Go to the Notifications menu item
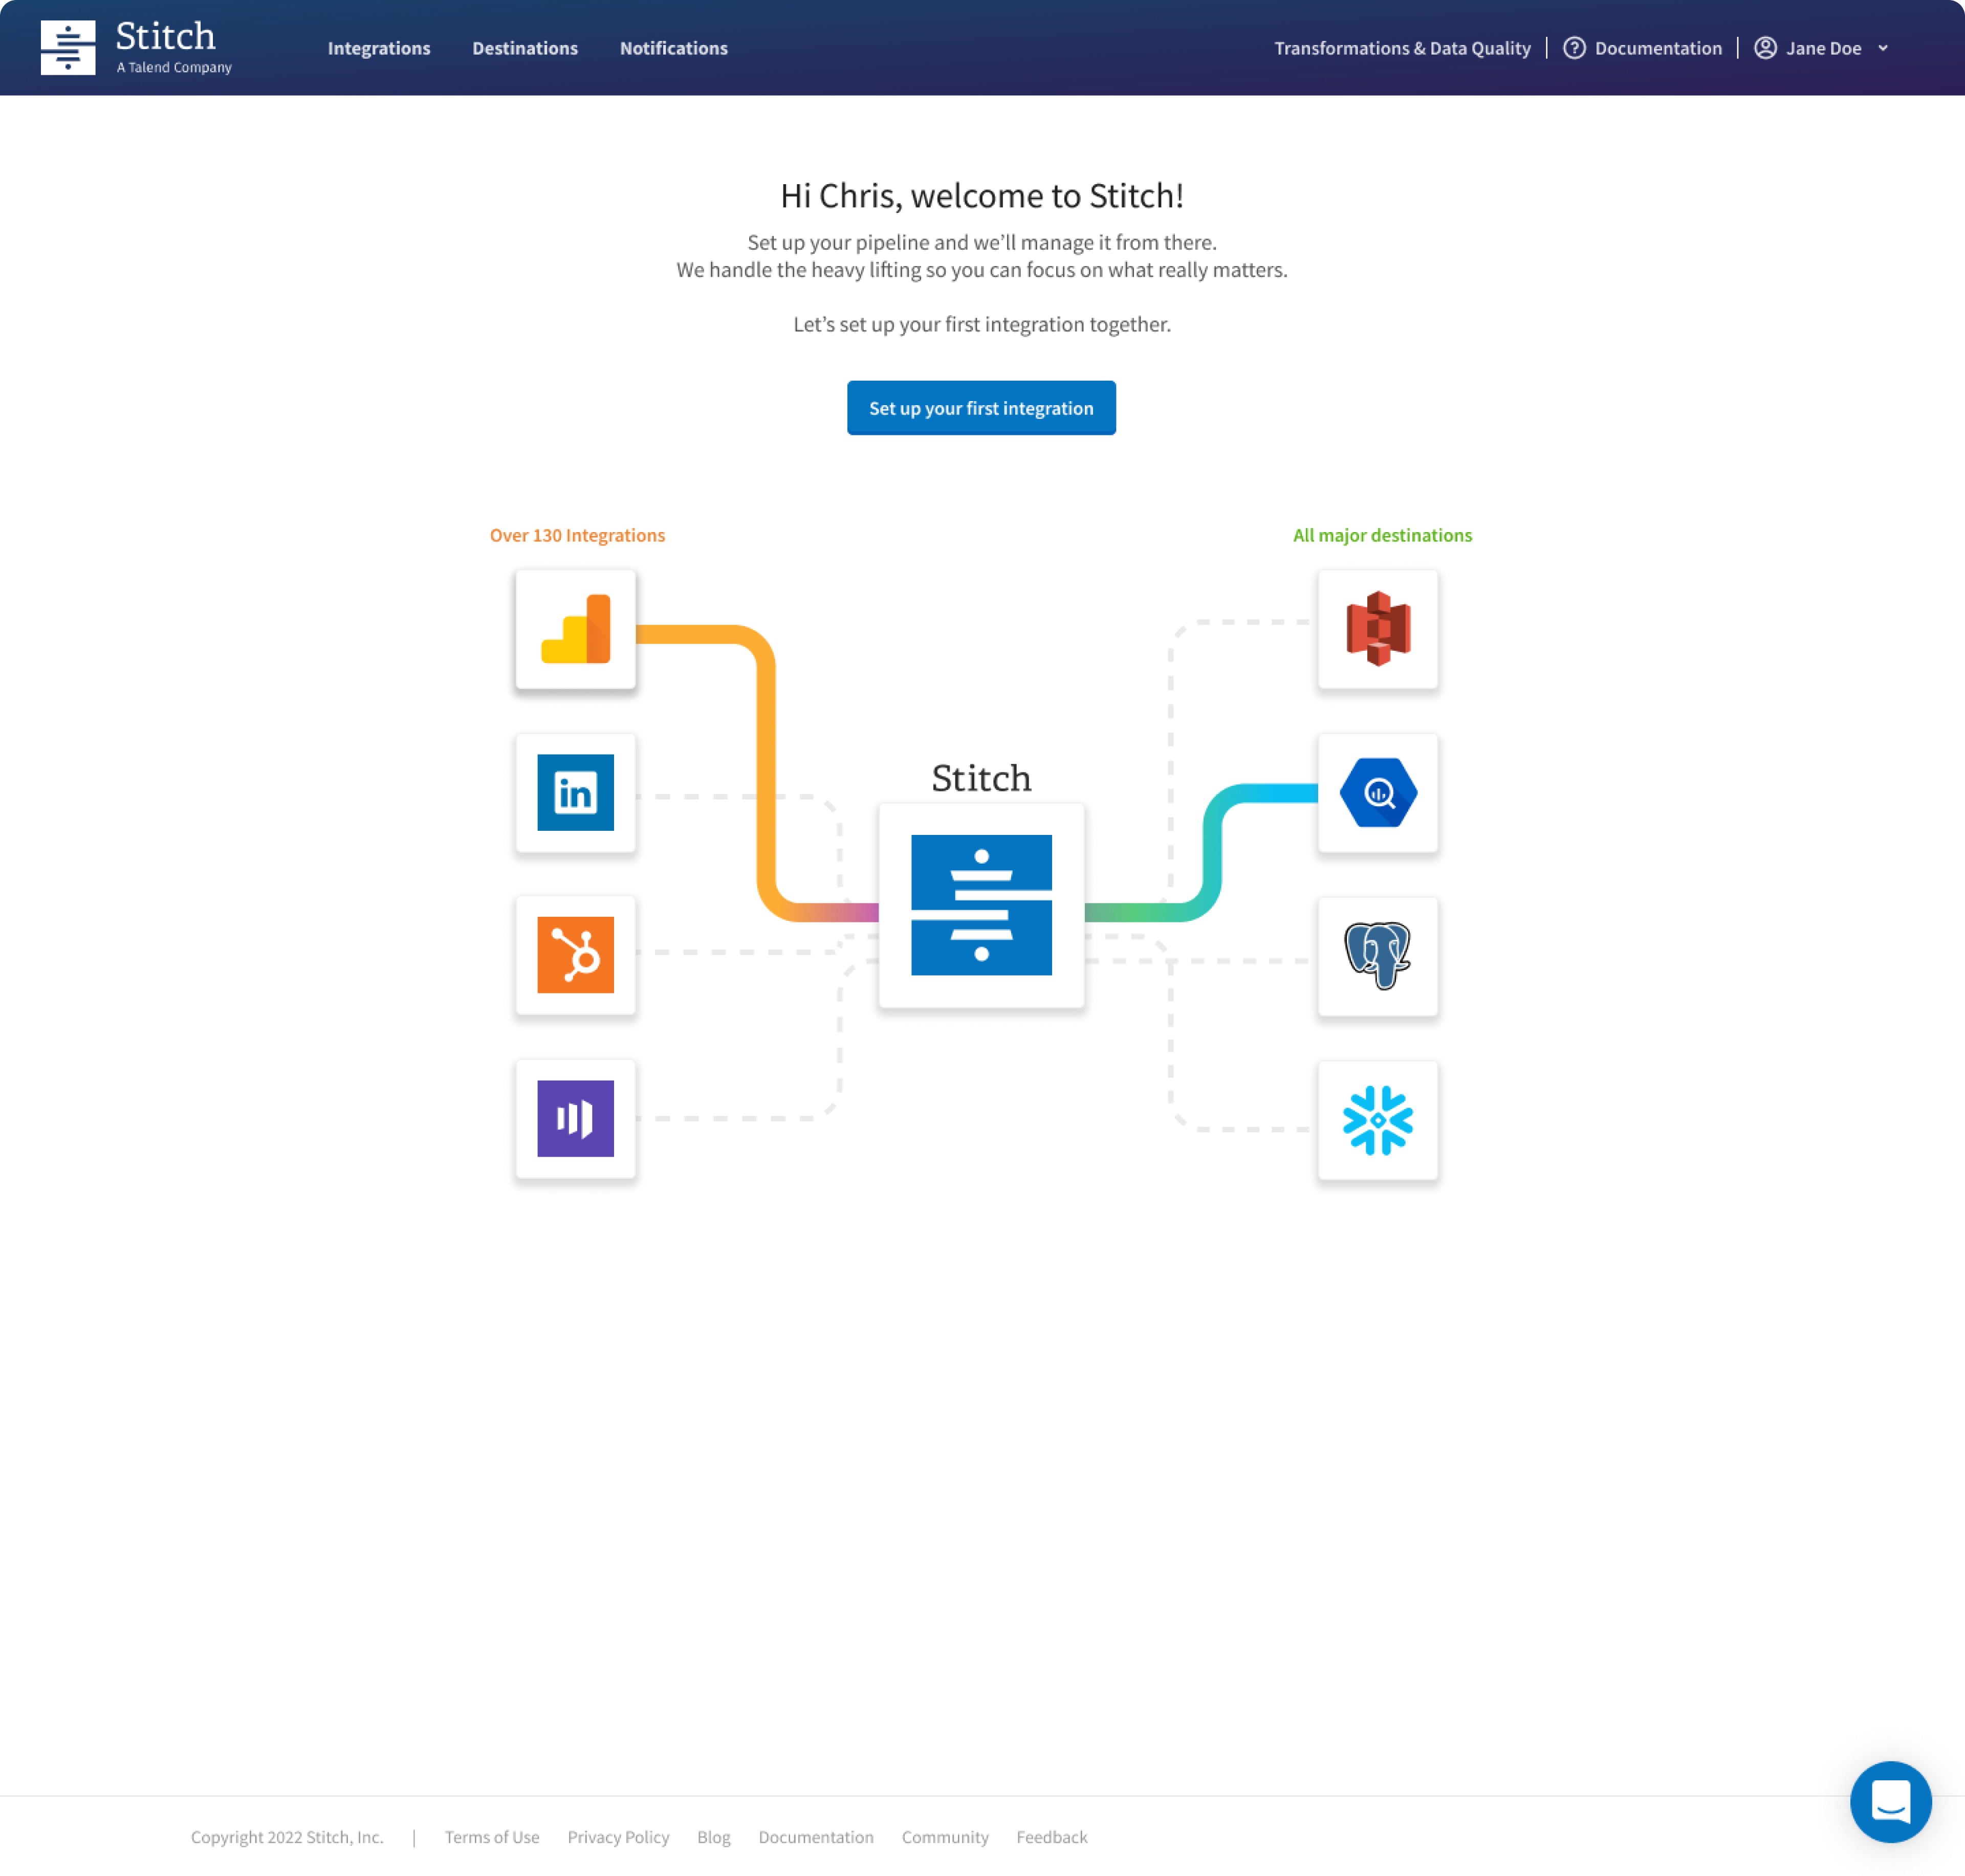1965x1876 pixels. pos(673,48)
